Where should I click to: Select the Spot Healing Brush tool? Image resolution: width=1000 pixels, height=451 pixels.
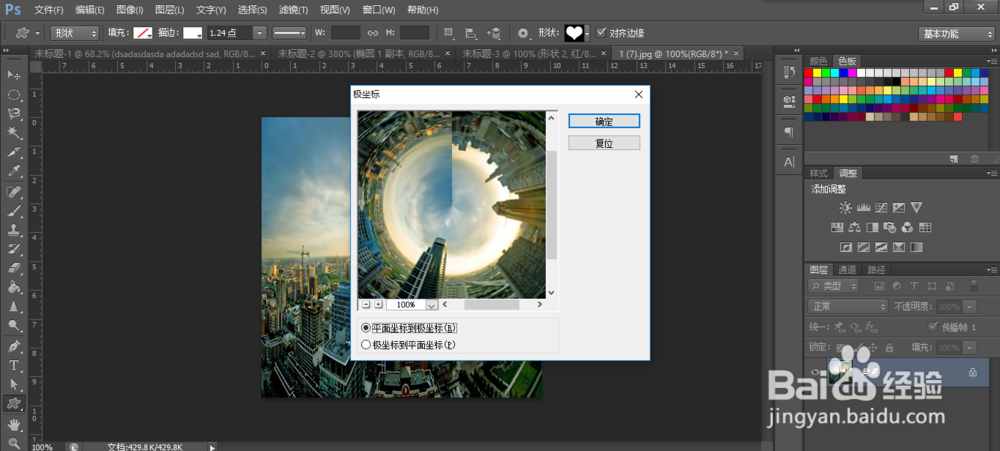click(x=13, y=191)
